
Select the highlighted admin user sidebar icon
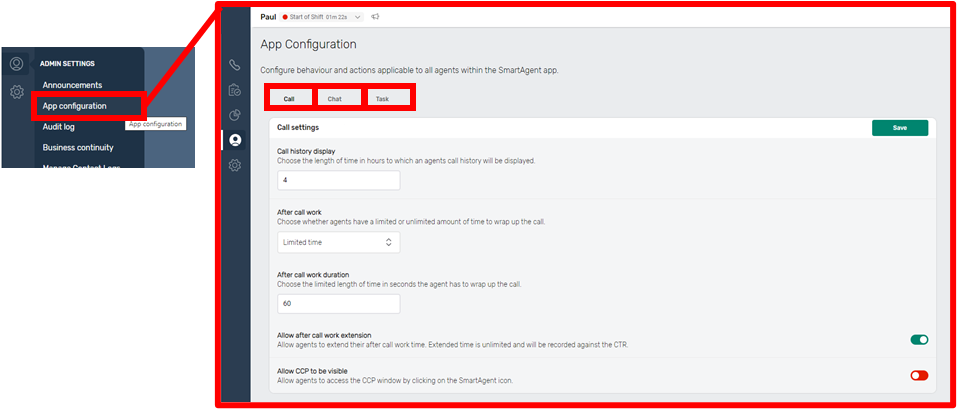(234, 140)
